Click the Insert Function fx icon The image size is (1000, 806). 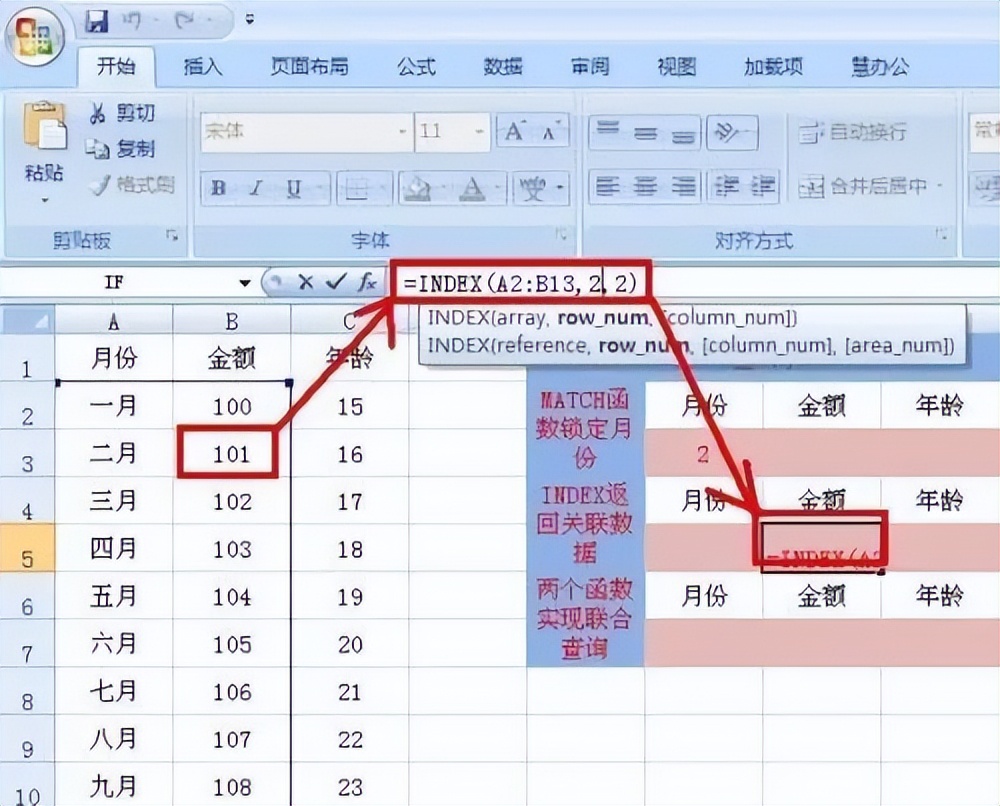pyautogui.click(x=366, y=282)
